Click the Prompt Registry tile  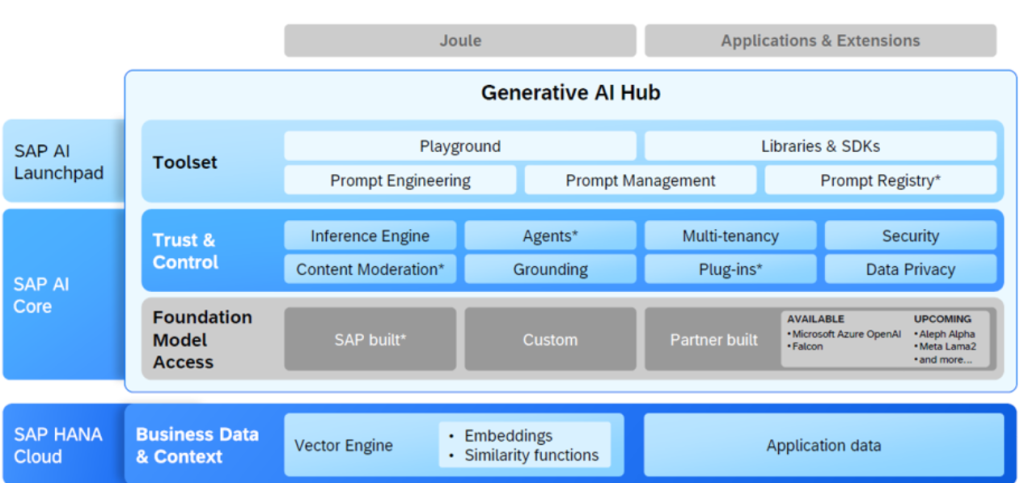point(880,180)
